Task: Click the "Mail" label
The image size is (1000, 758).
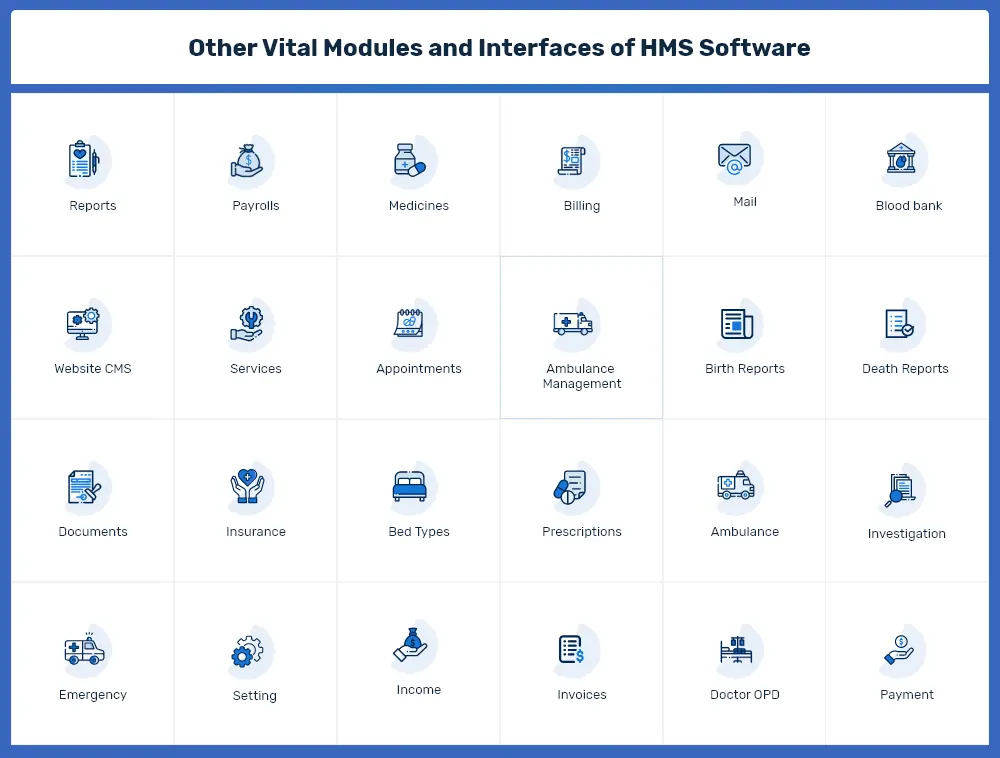Action: [745, 201]
